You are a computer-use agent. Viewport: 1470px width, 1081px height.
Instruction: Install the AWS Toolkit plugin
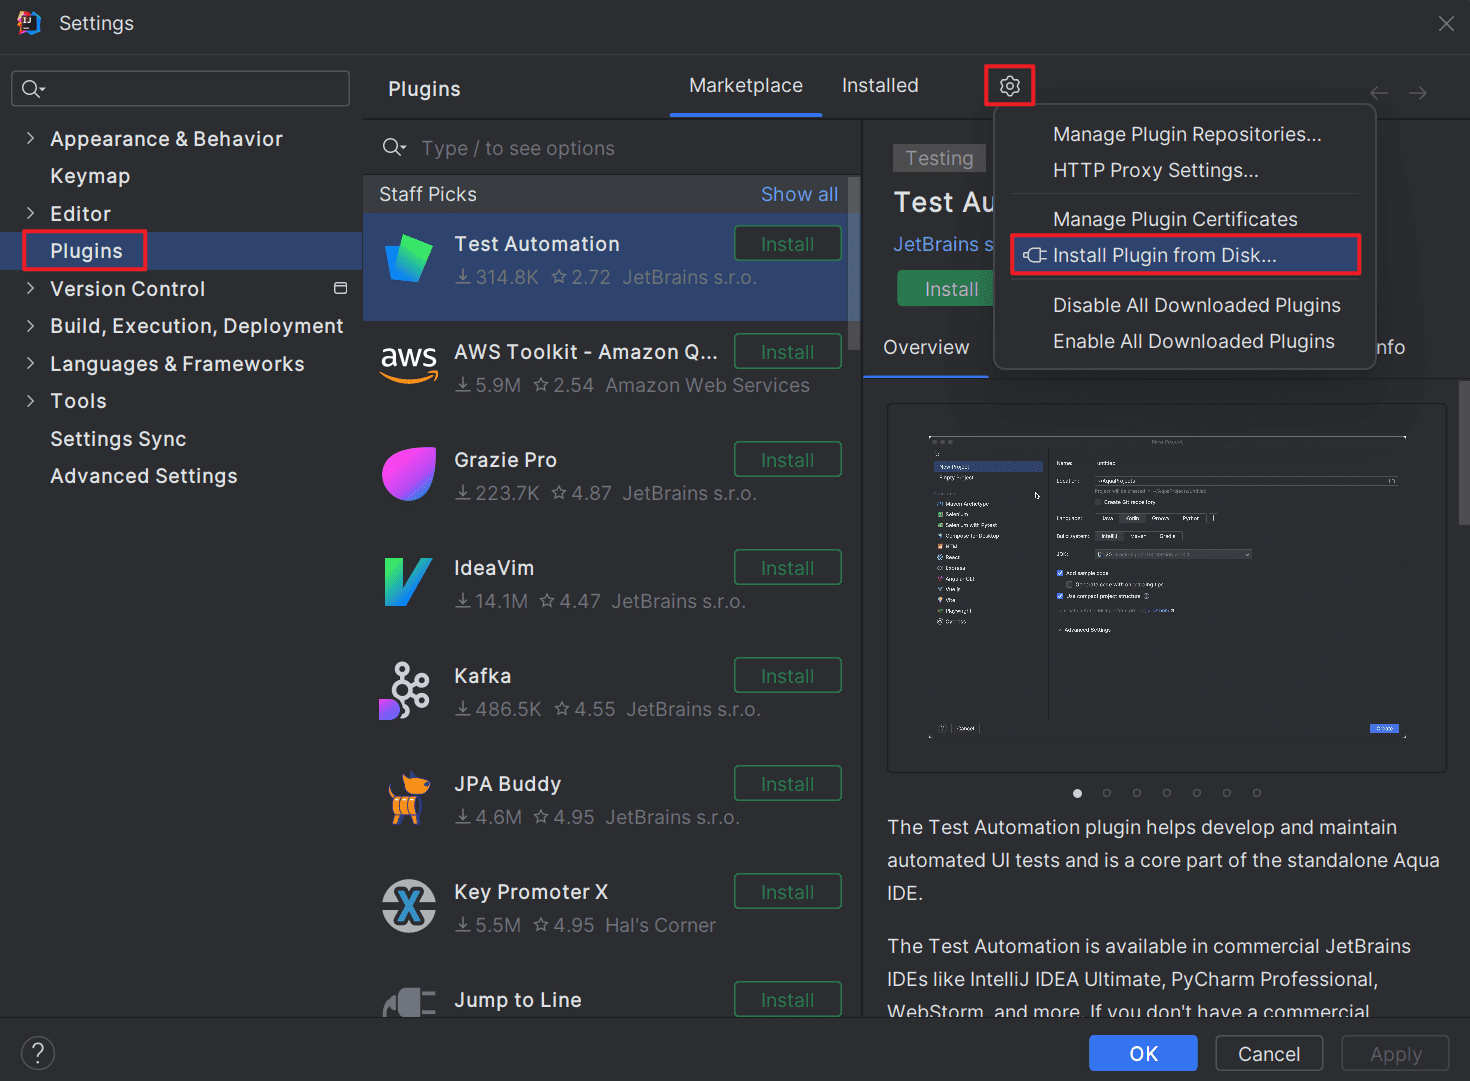click(788, 352)
